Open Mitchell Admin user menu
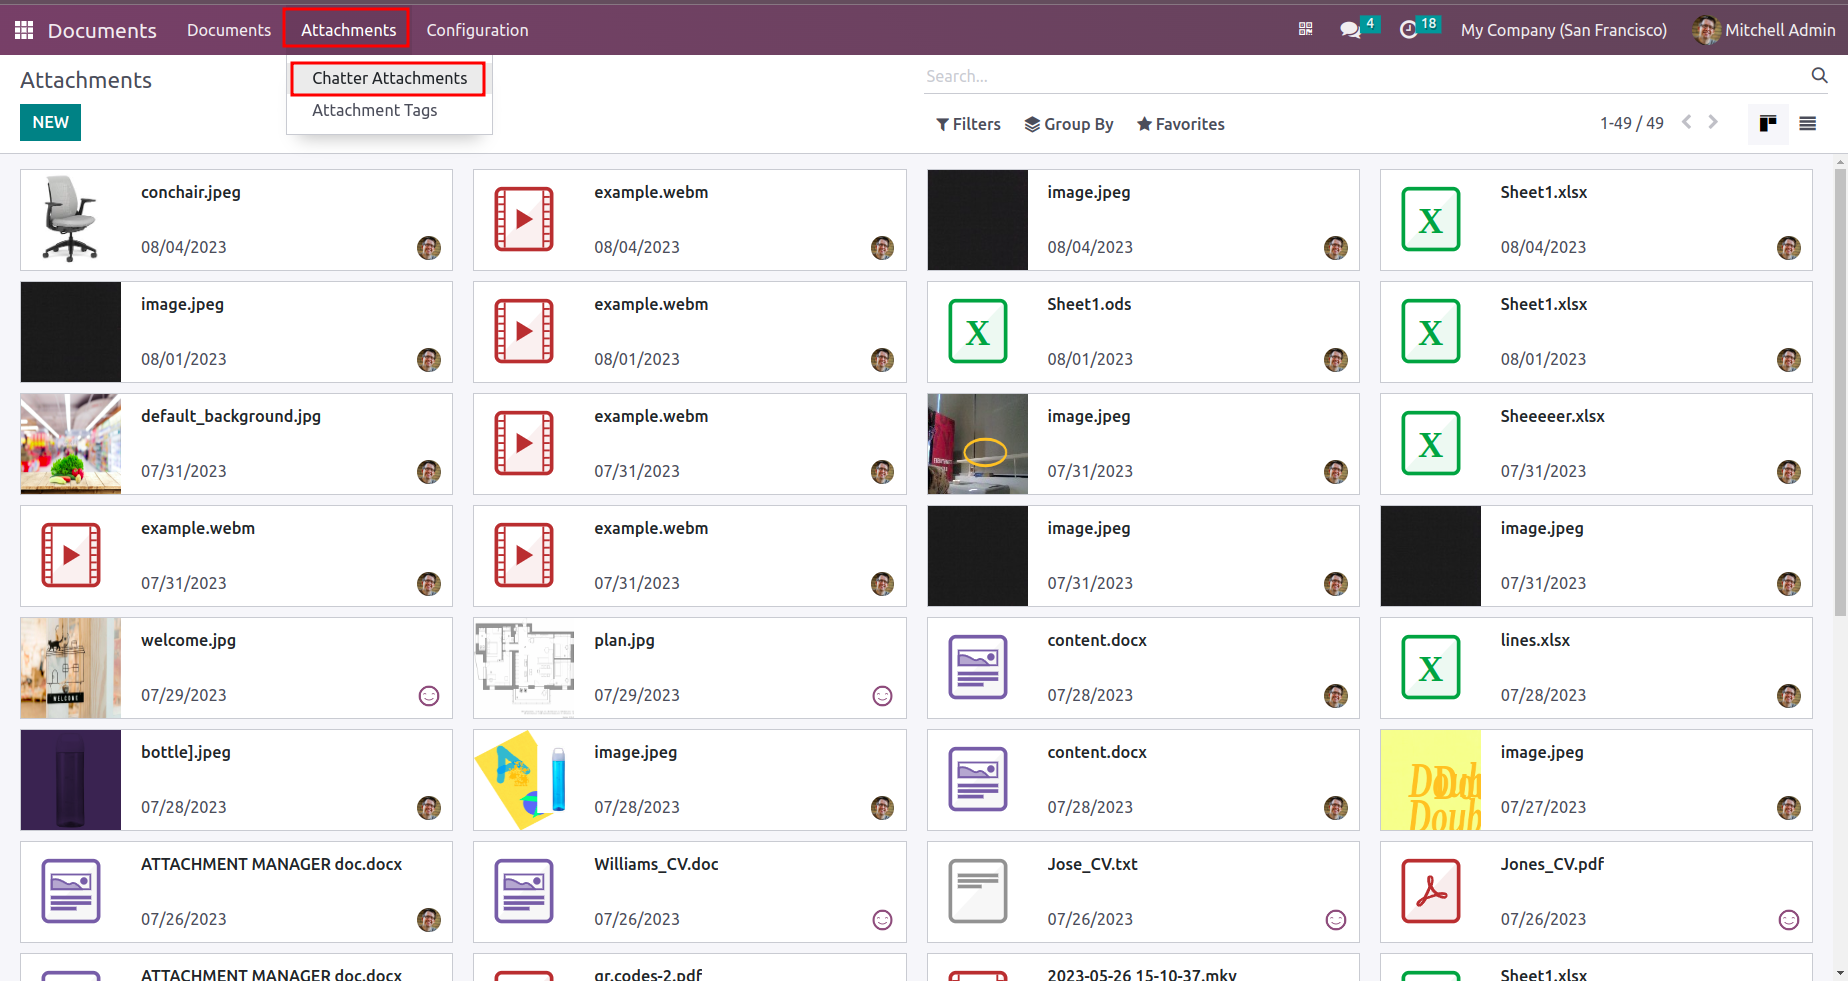1848x981 pixels. tap(1764, 30)
